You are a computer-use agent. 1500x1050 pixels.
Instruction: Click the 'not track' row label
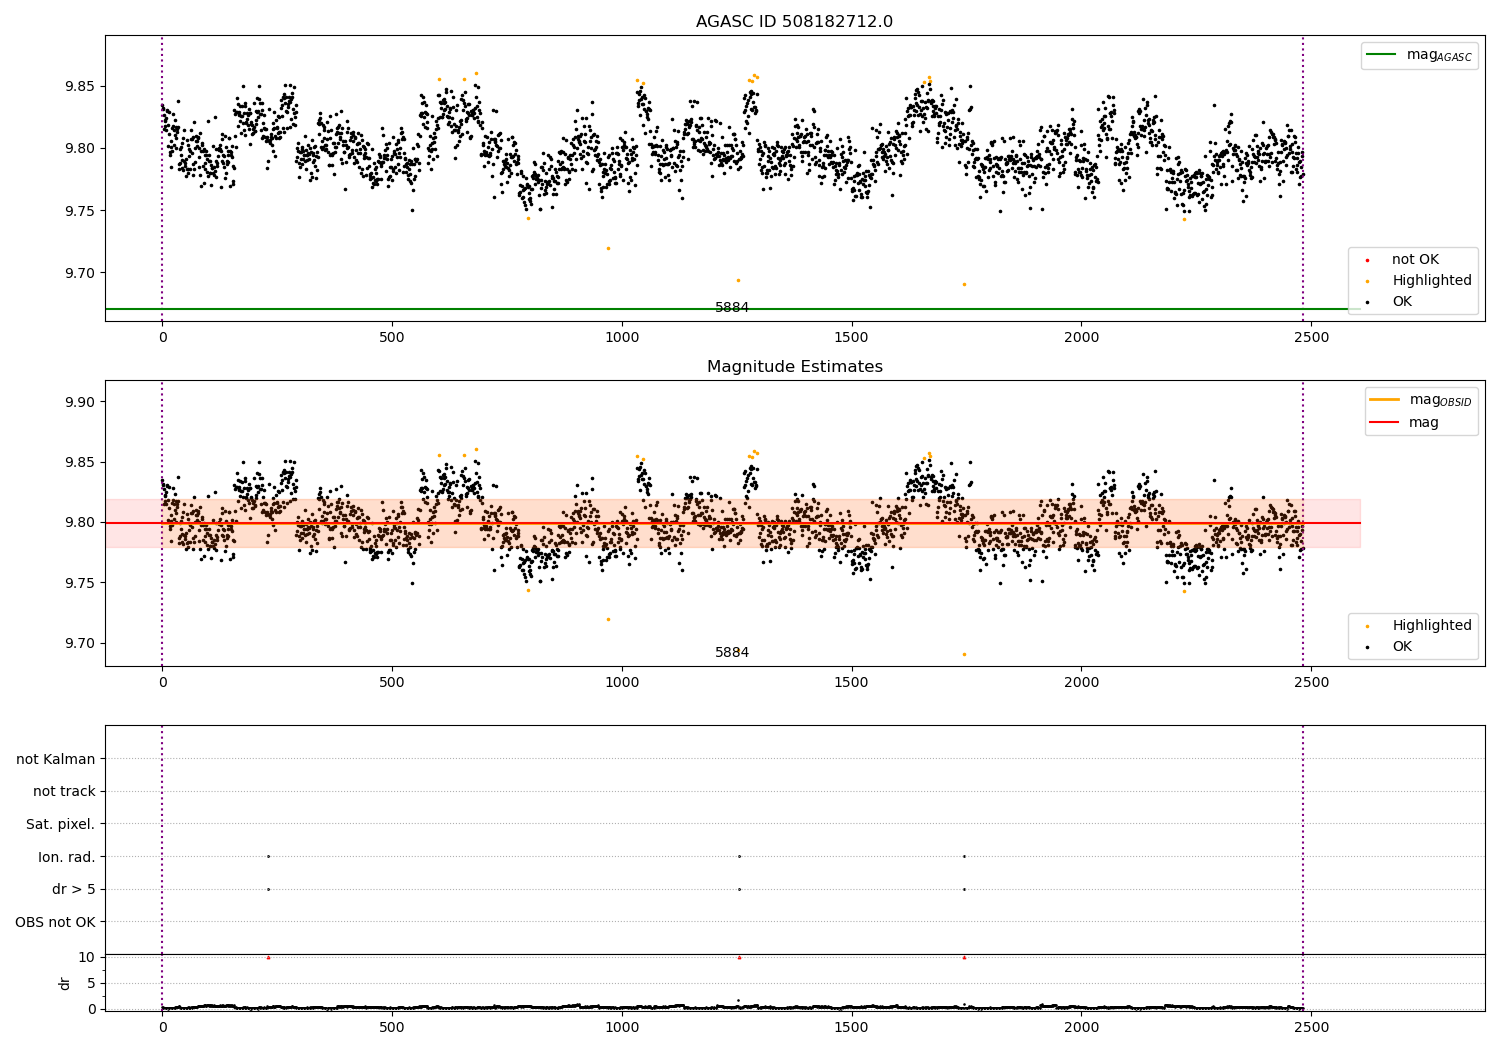click(64, 792)
